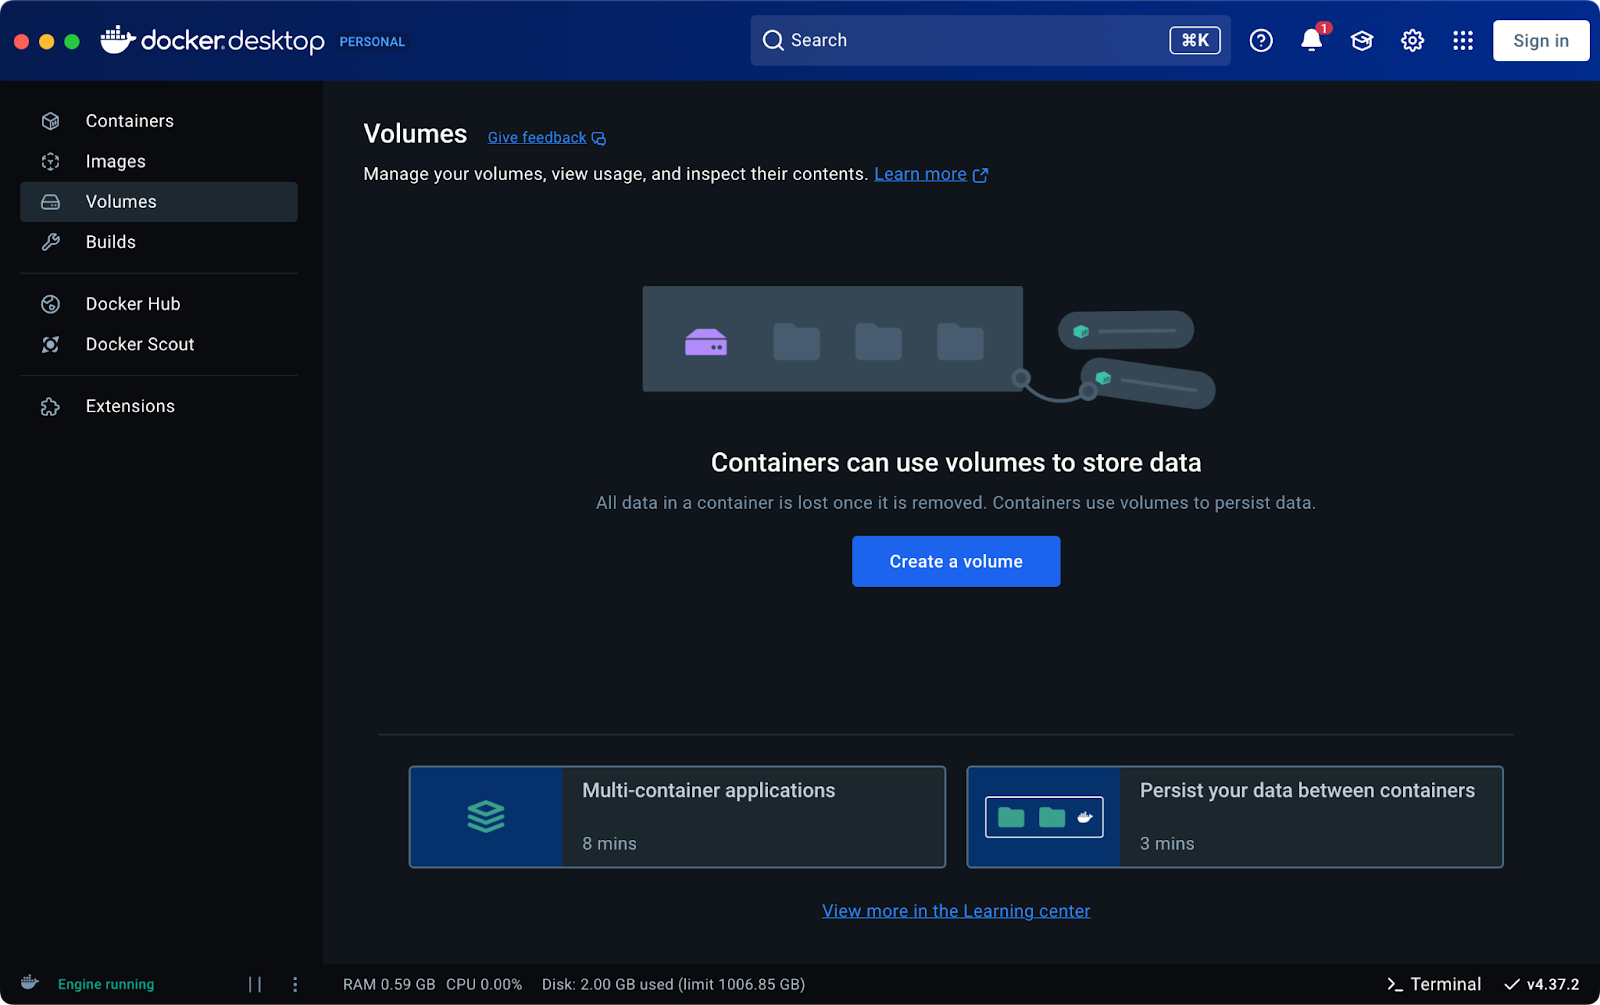1600x1005 pixels.
Task: Click the Engine running status text
Action: tap(106, 985)
